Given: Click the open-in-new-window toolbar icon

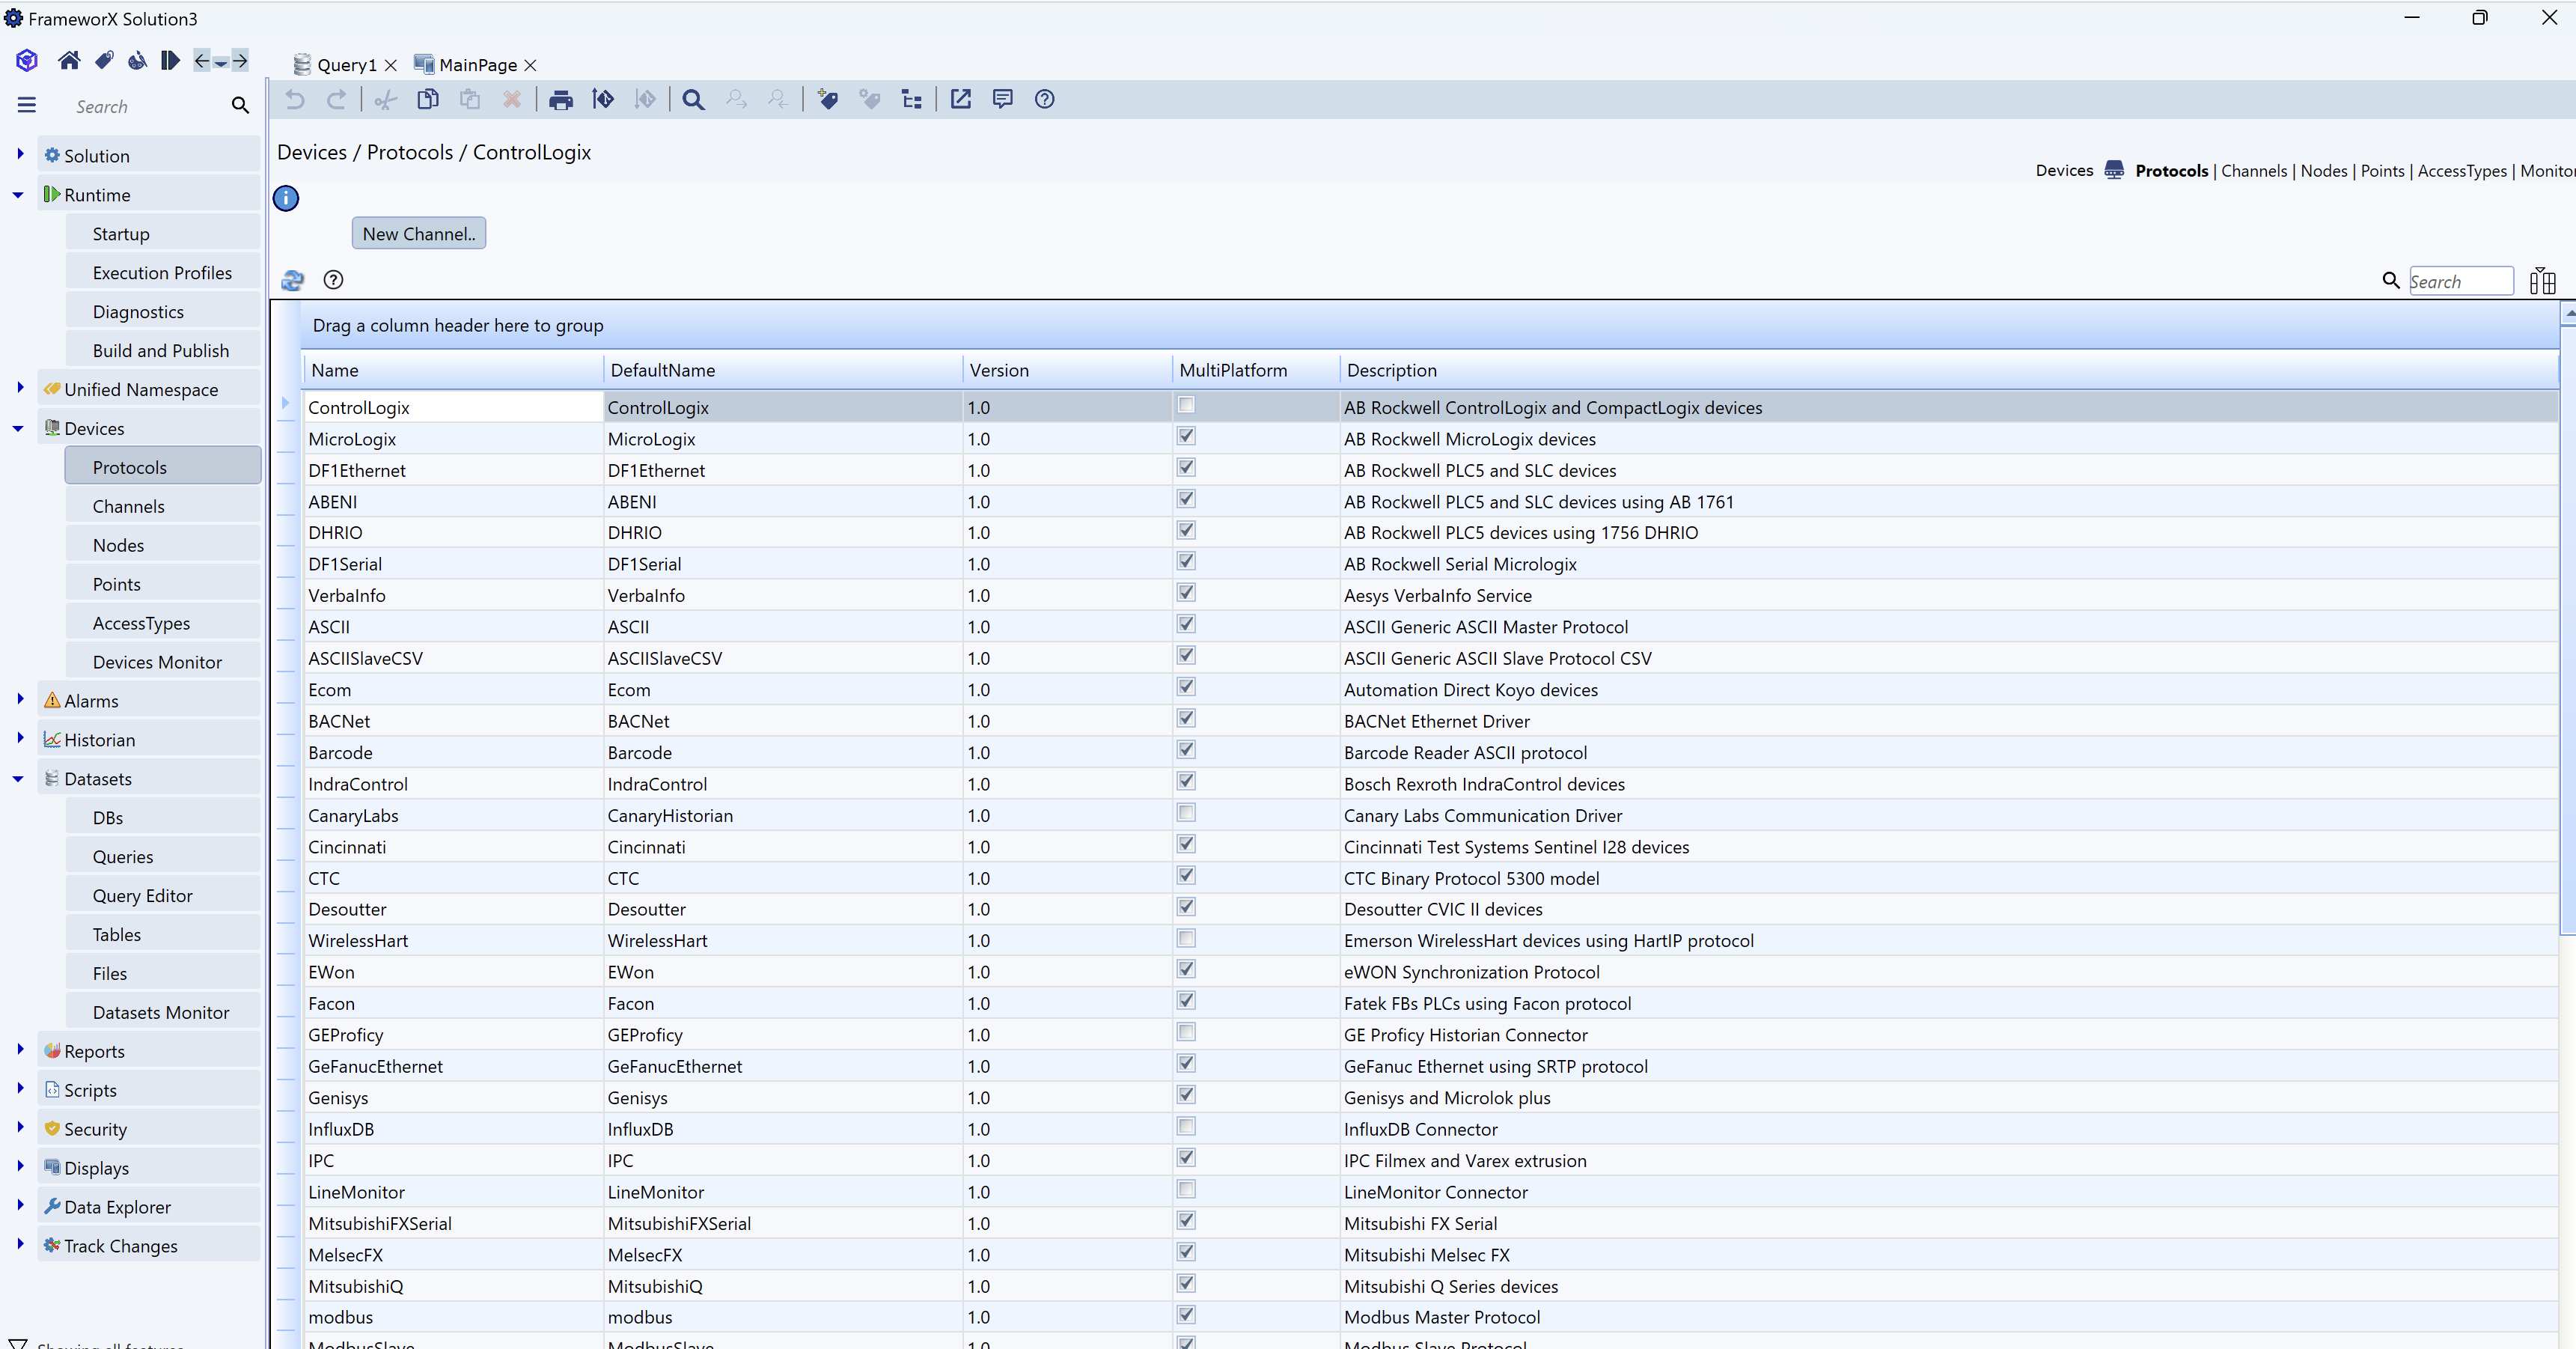Looking at the screenshot, I should click(960, 99).
